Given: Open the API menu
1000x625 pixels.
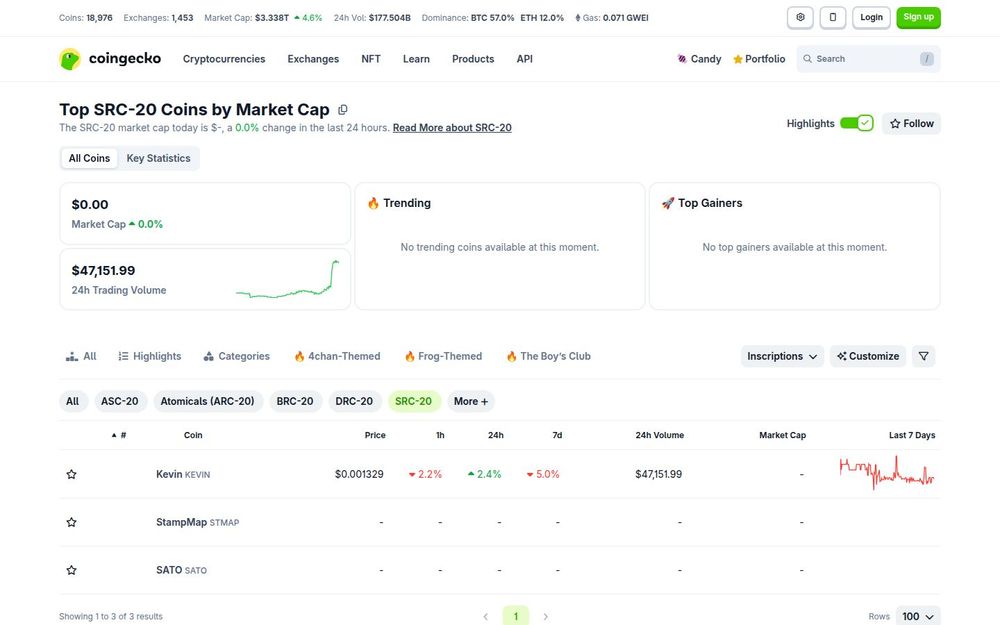Looking at the screenshot, I should pyautogui.click(x=524, y=59).
